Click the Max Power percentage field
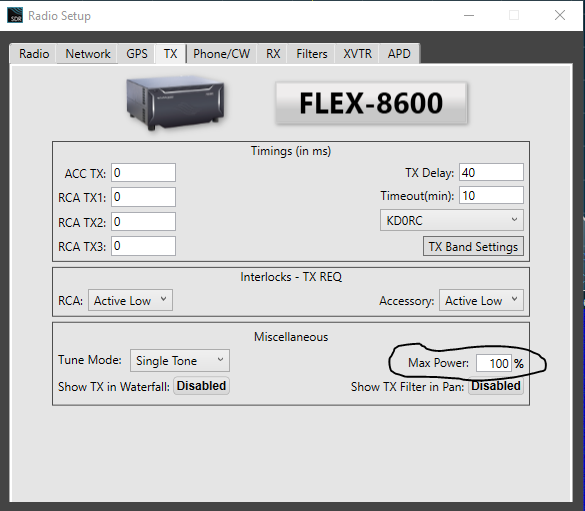The image size is (585, 511). (x=494, y=363)
